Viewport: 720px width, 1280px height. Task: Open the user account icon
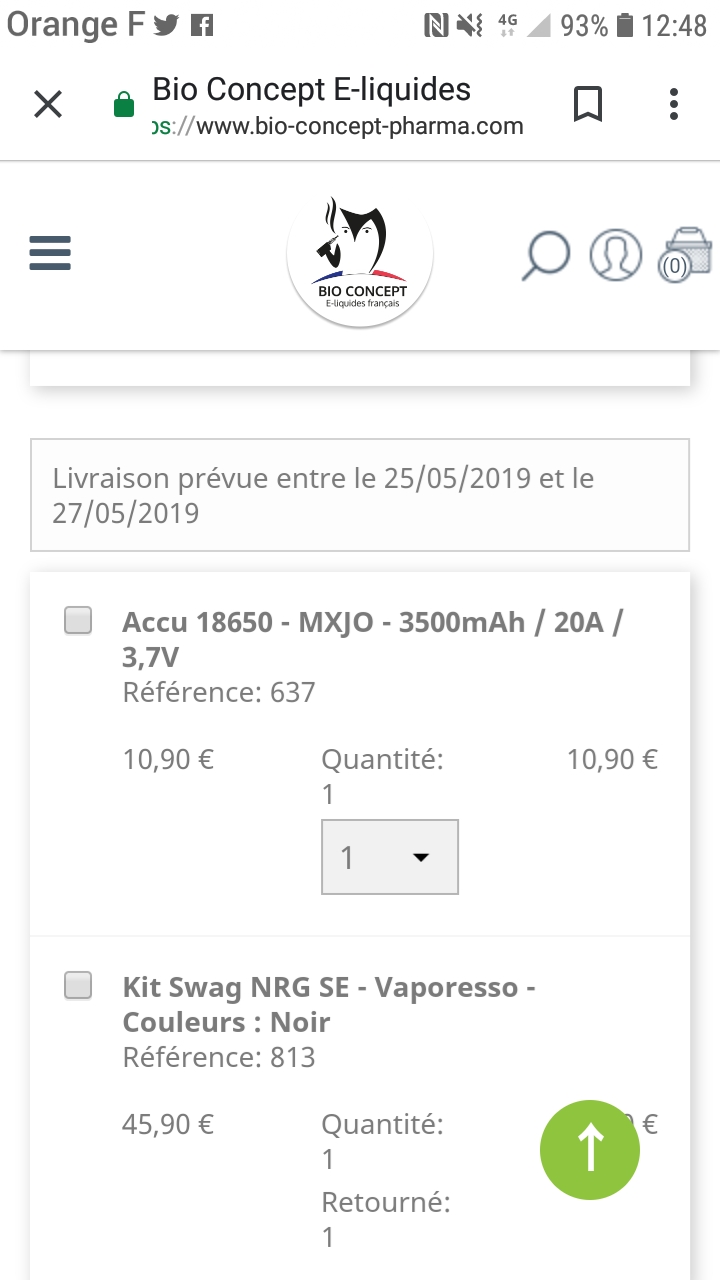tap(615, 254)
